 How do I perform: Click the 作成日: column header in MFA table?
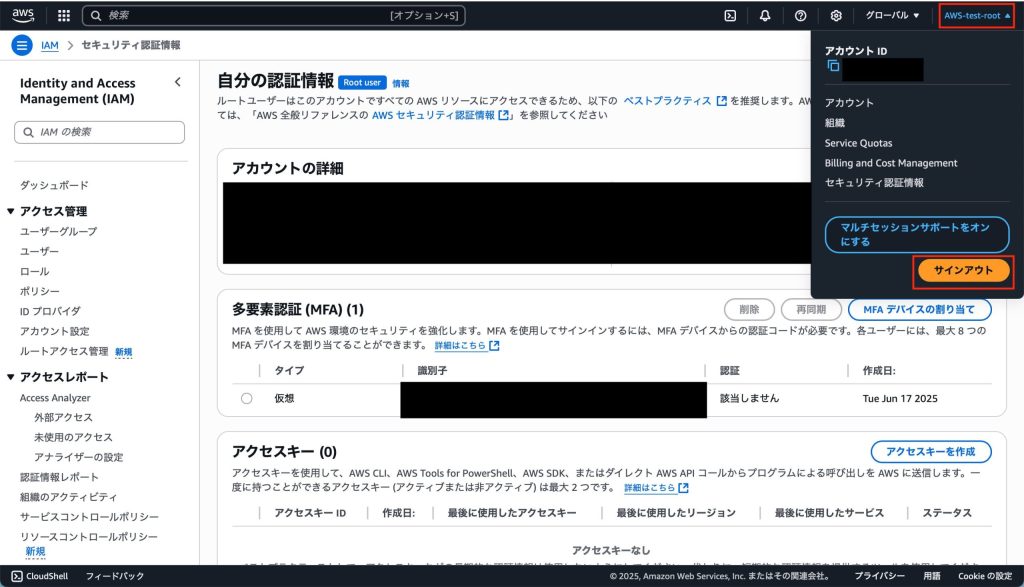point(879,370)
